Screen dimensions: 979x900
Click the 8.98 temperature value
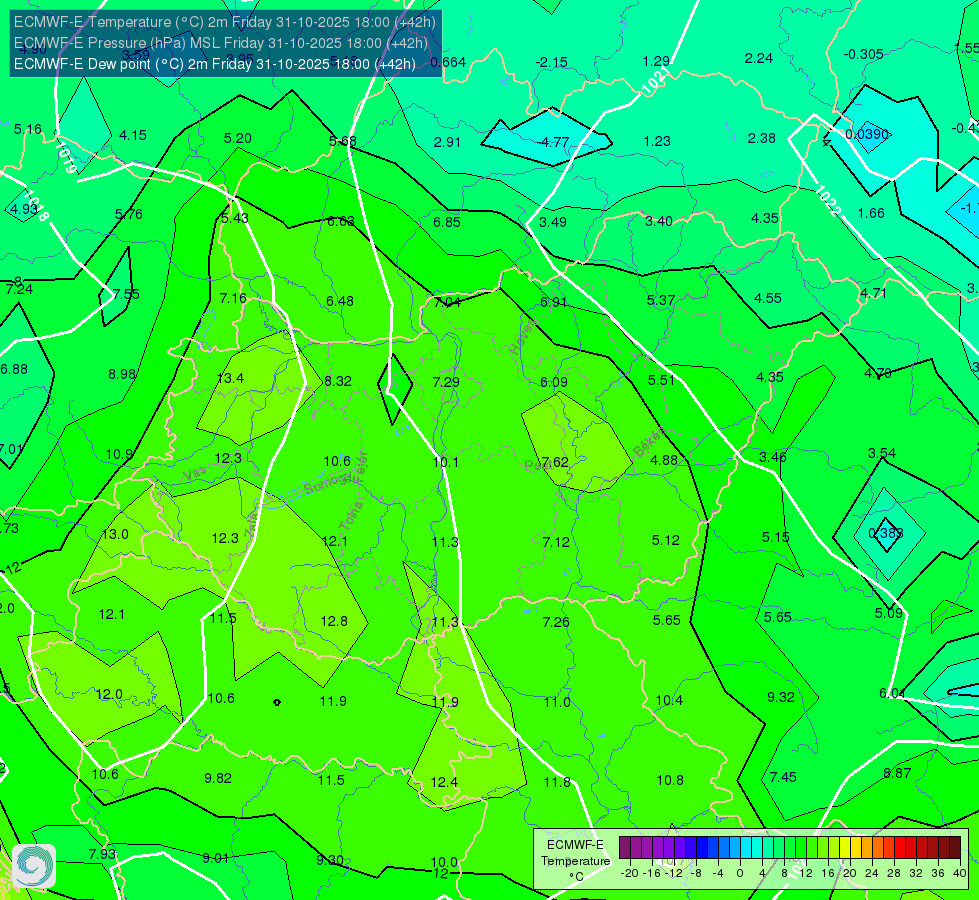tap(122, 374)
